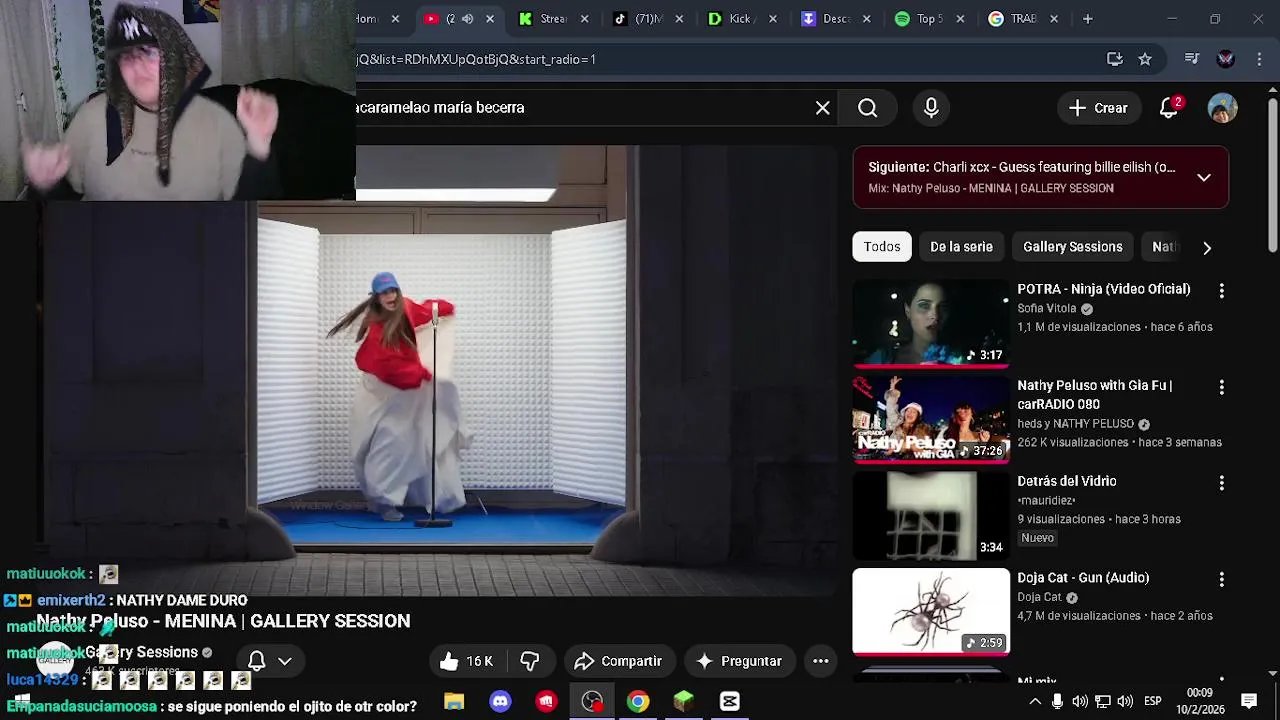
Task: Switch to the Spotify Top 5 browser tab
Action: coord(930,19)
